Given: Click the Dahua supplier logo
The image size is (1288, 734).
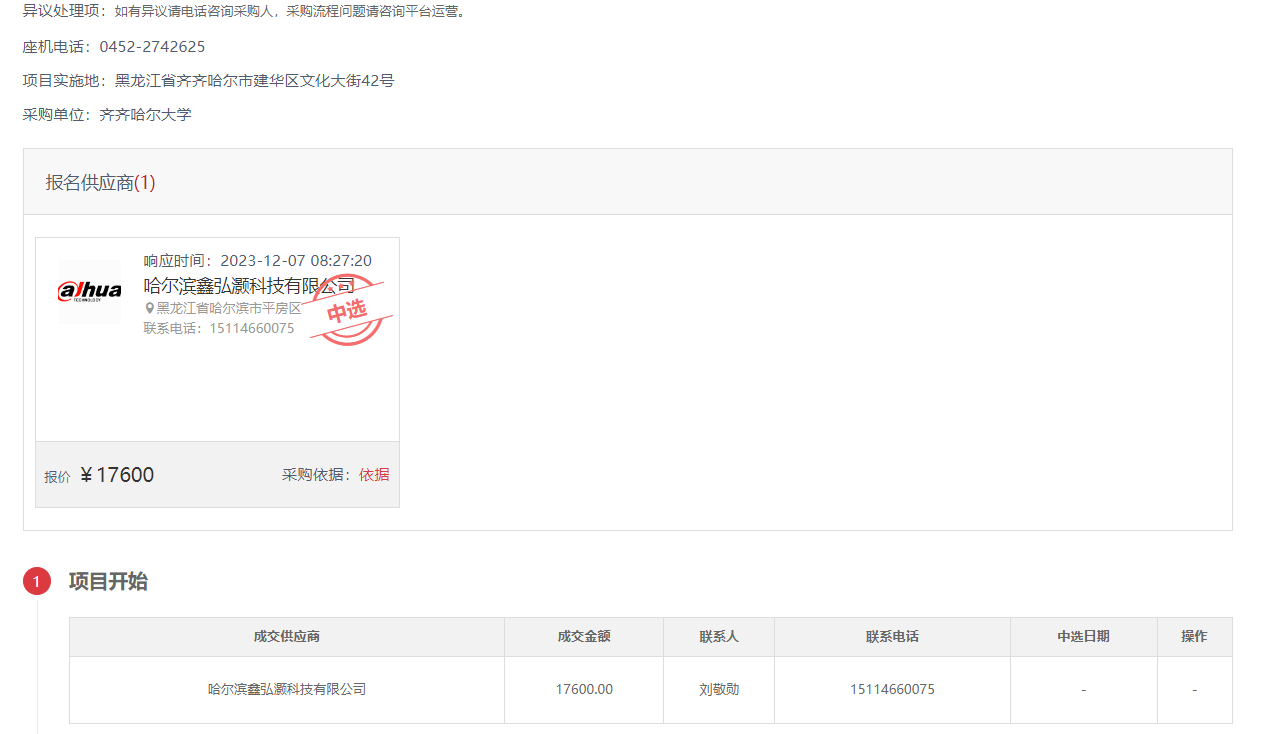Looking at the screenshot, I should 89,291.
